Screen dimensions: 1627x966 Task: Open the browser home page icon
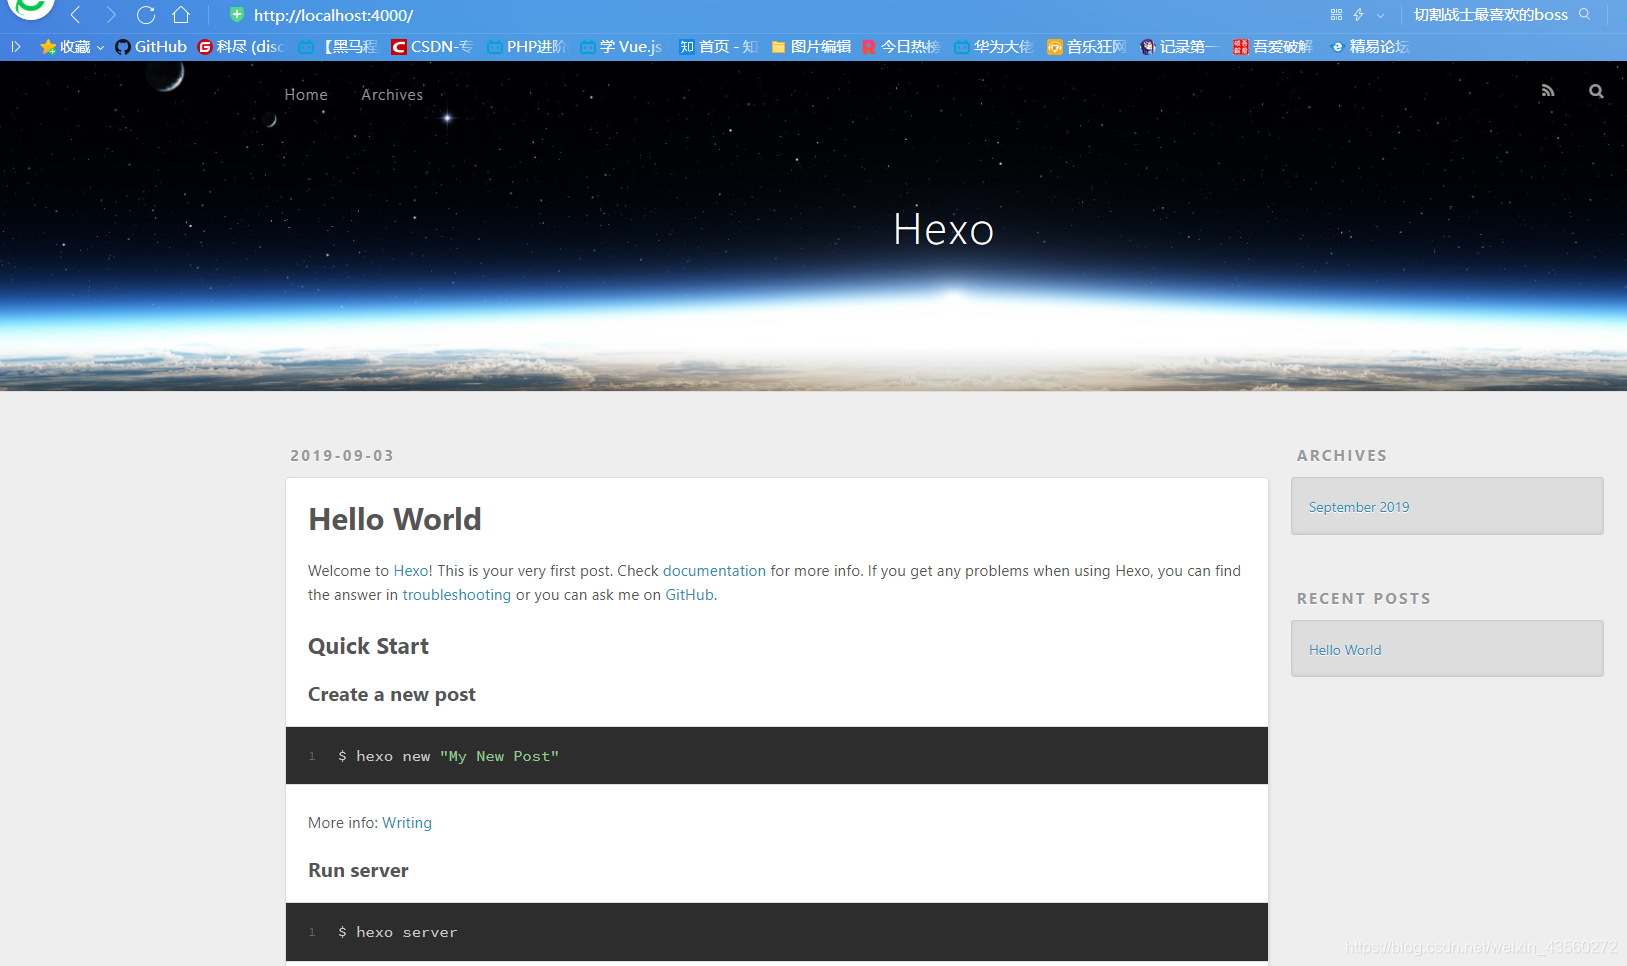(181, 15)
